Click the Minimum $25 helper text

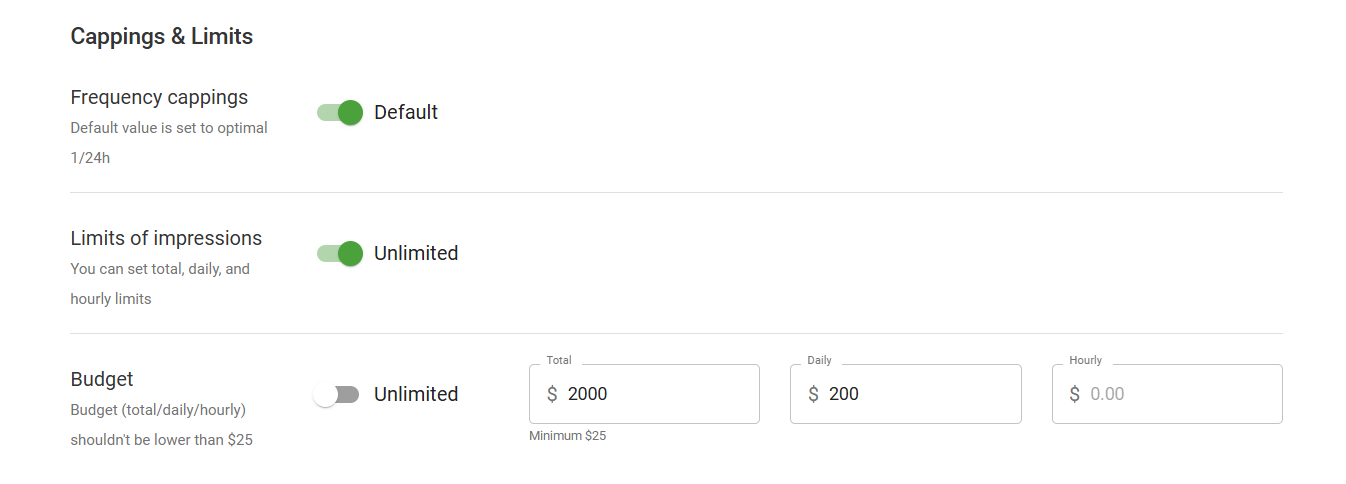click(567, 436)
